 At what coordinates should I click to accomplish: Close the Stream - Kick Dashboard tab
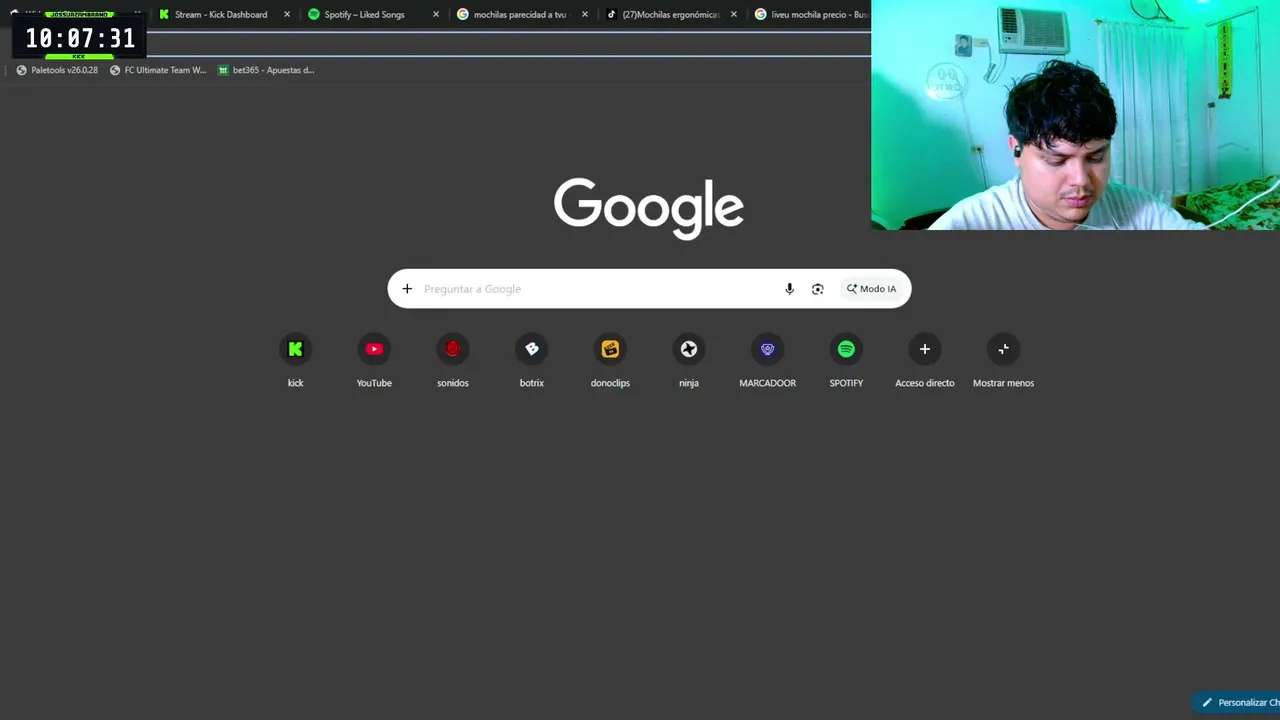click(x=287, y=15)
